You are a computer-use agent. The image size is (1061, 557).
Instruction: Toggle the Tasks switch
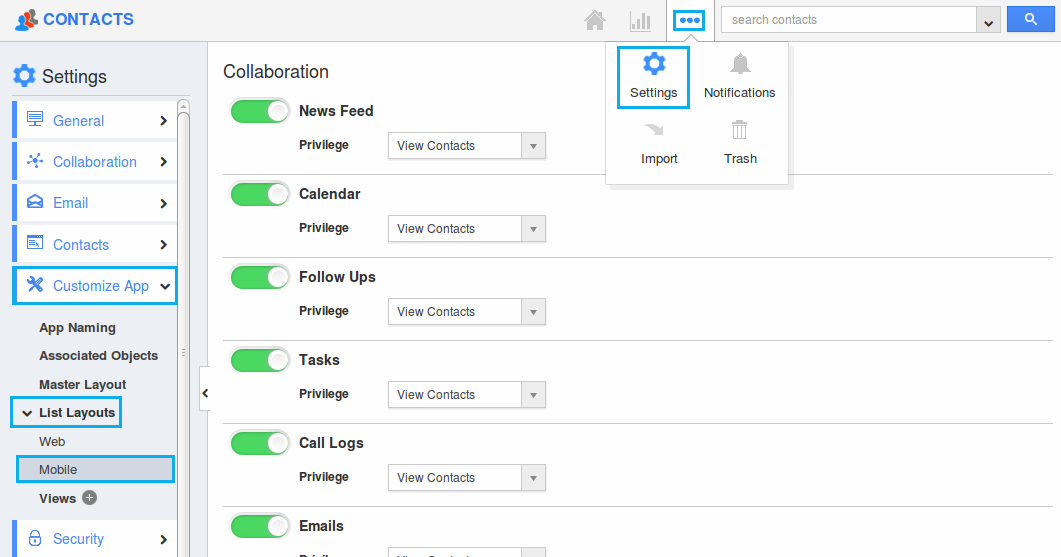click(x=260, y=361)
